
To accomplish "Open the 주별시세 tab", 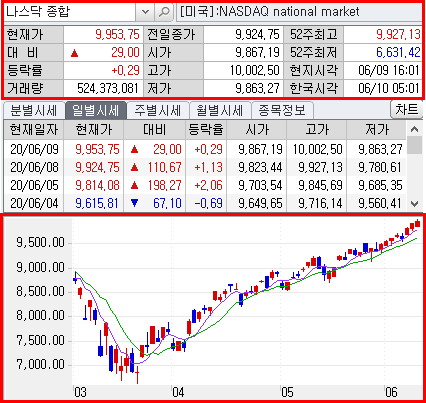I will coord(158,110).
